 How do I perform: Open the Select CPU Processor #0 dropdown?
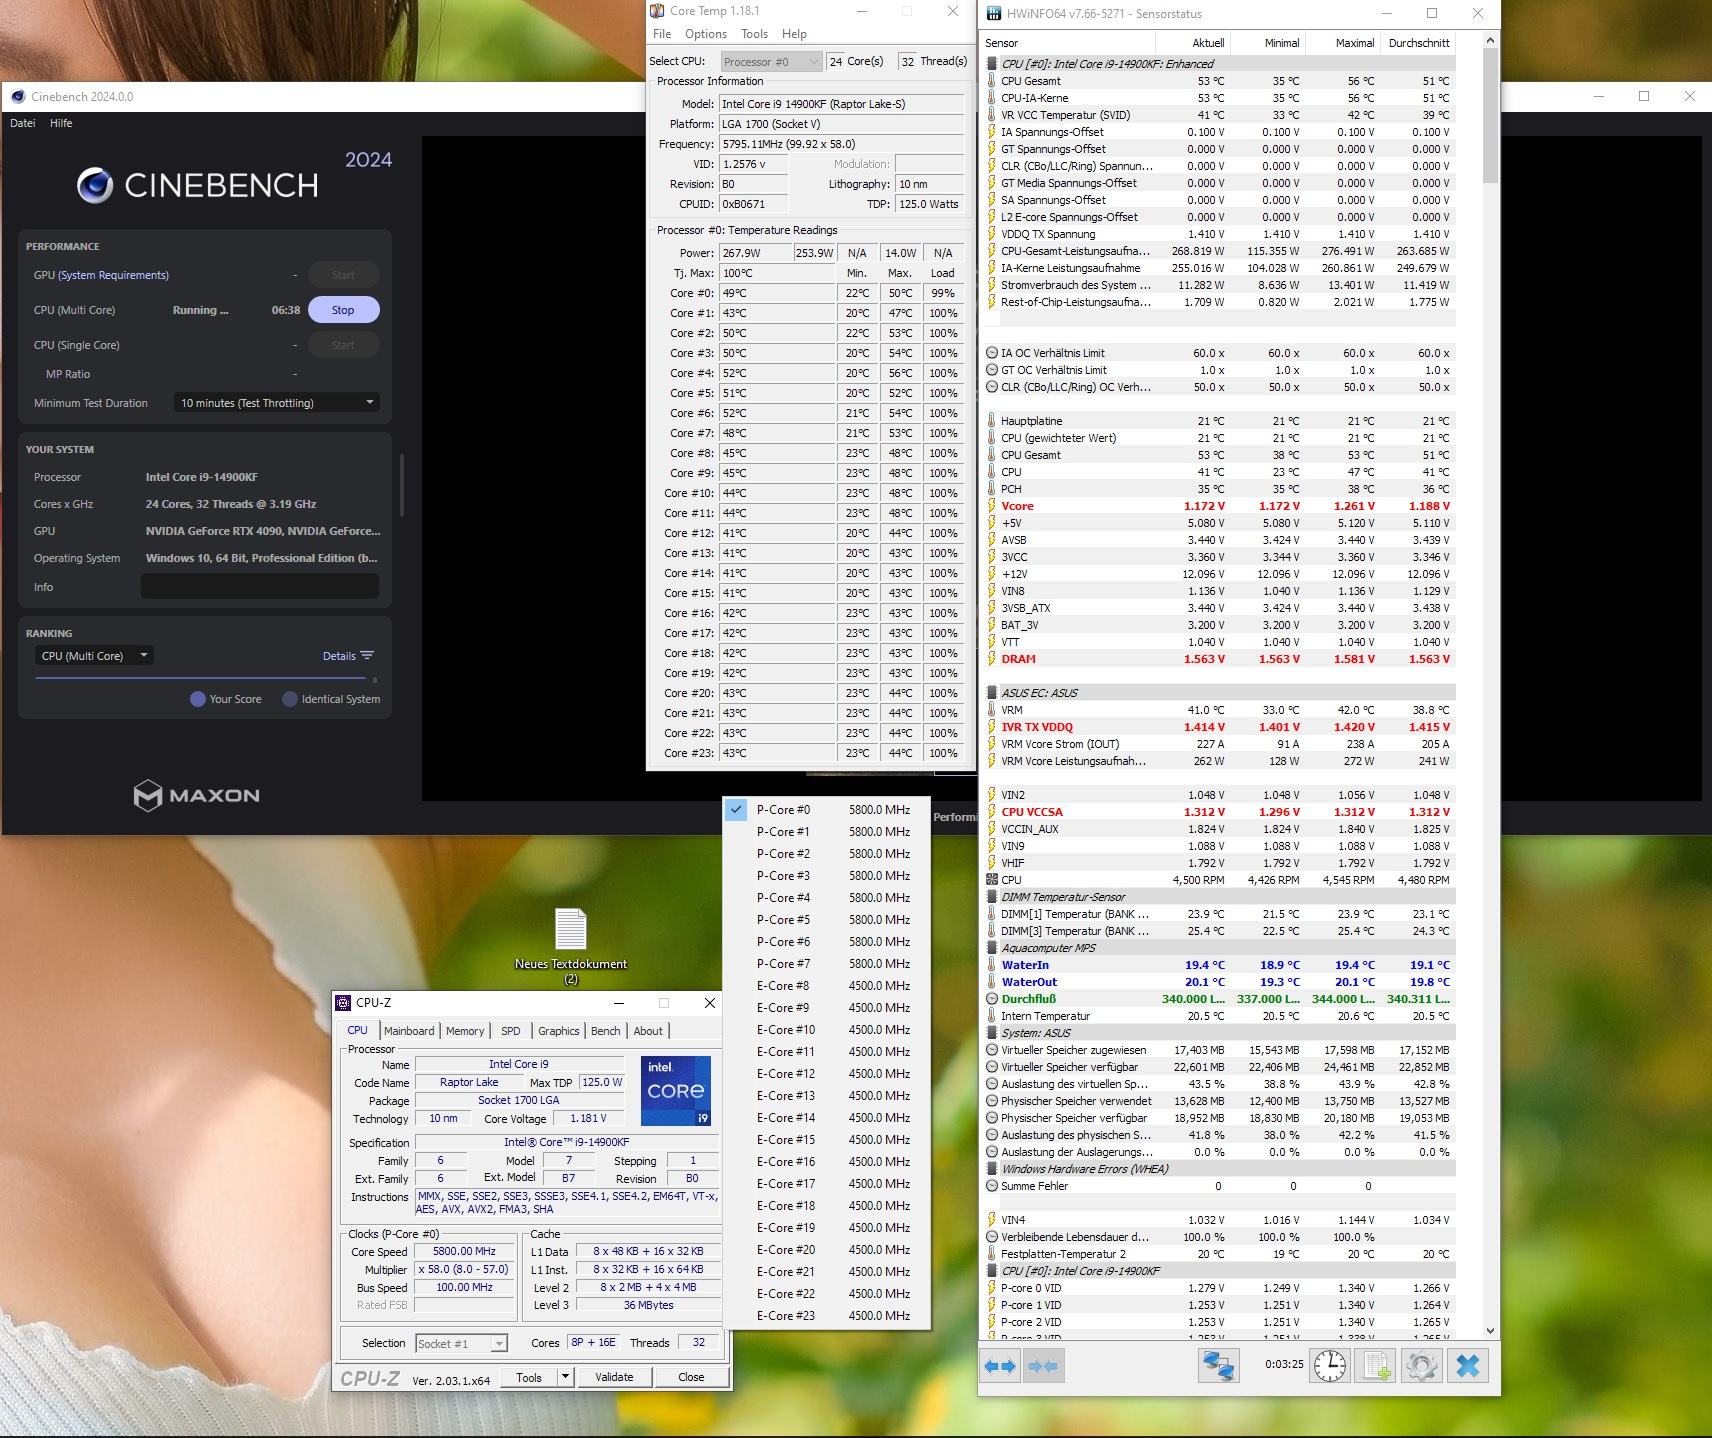tap(771, 61)
